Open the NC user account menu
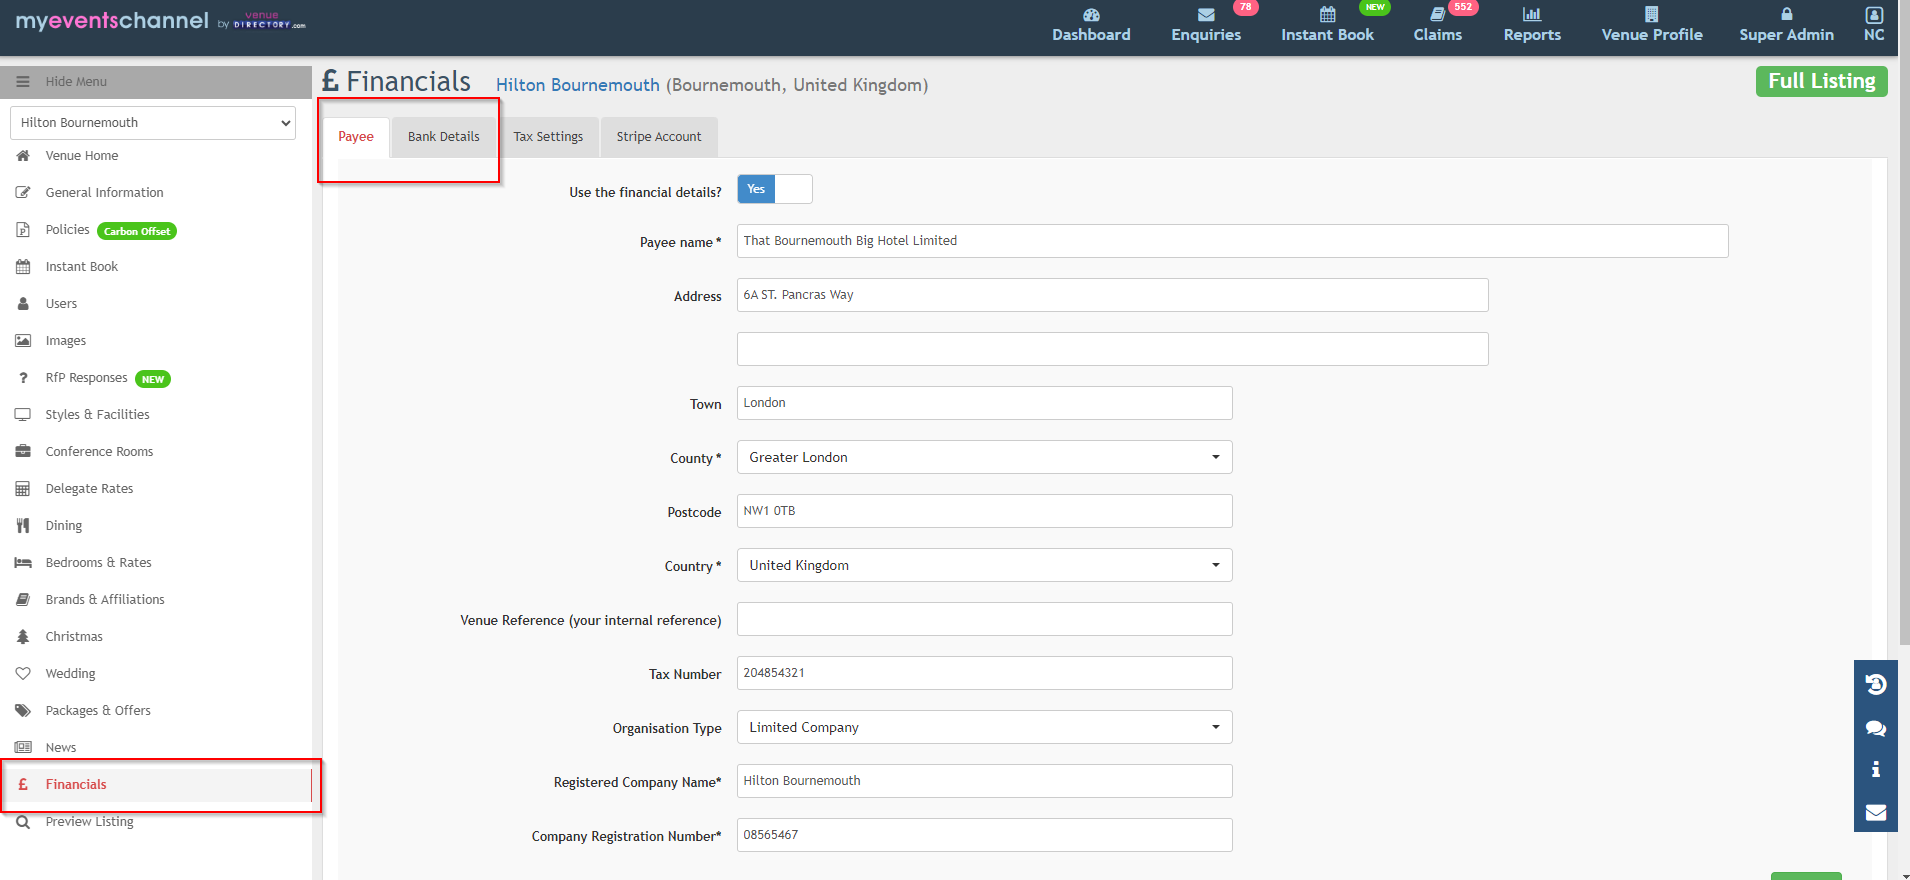The image size is (1910, 880). pos(1874,25)
